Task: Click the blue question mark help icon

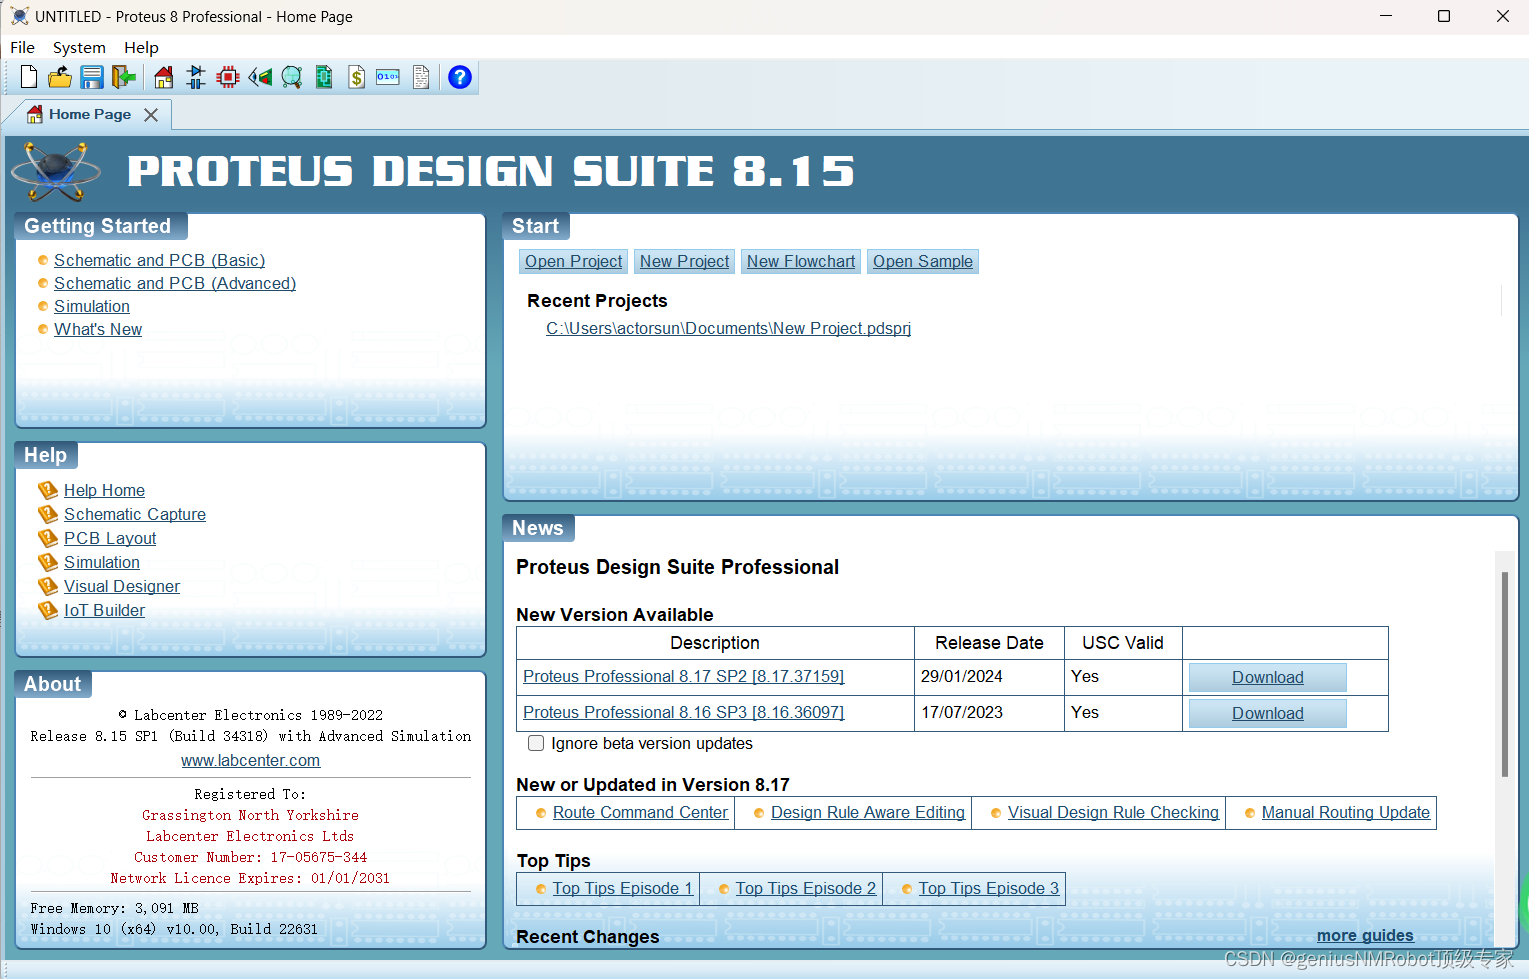Action: pyautogui.click(x=460, y=77)
